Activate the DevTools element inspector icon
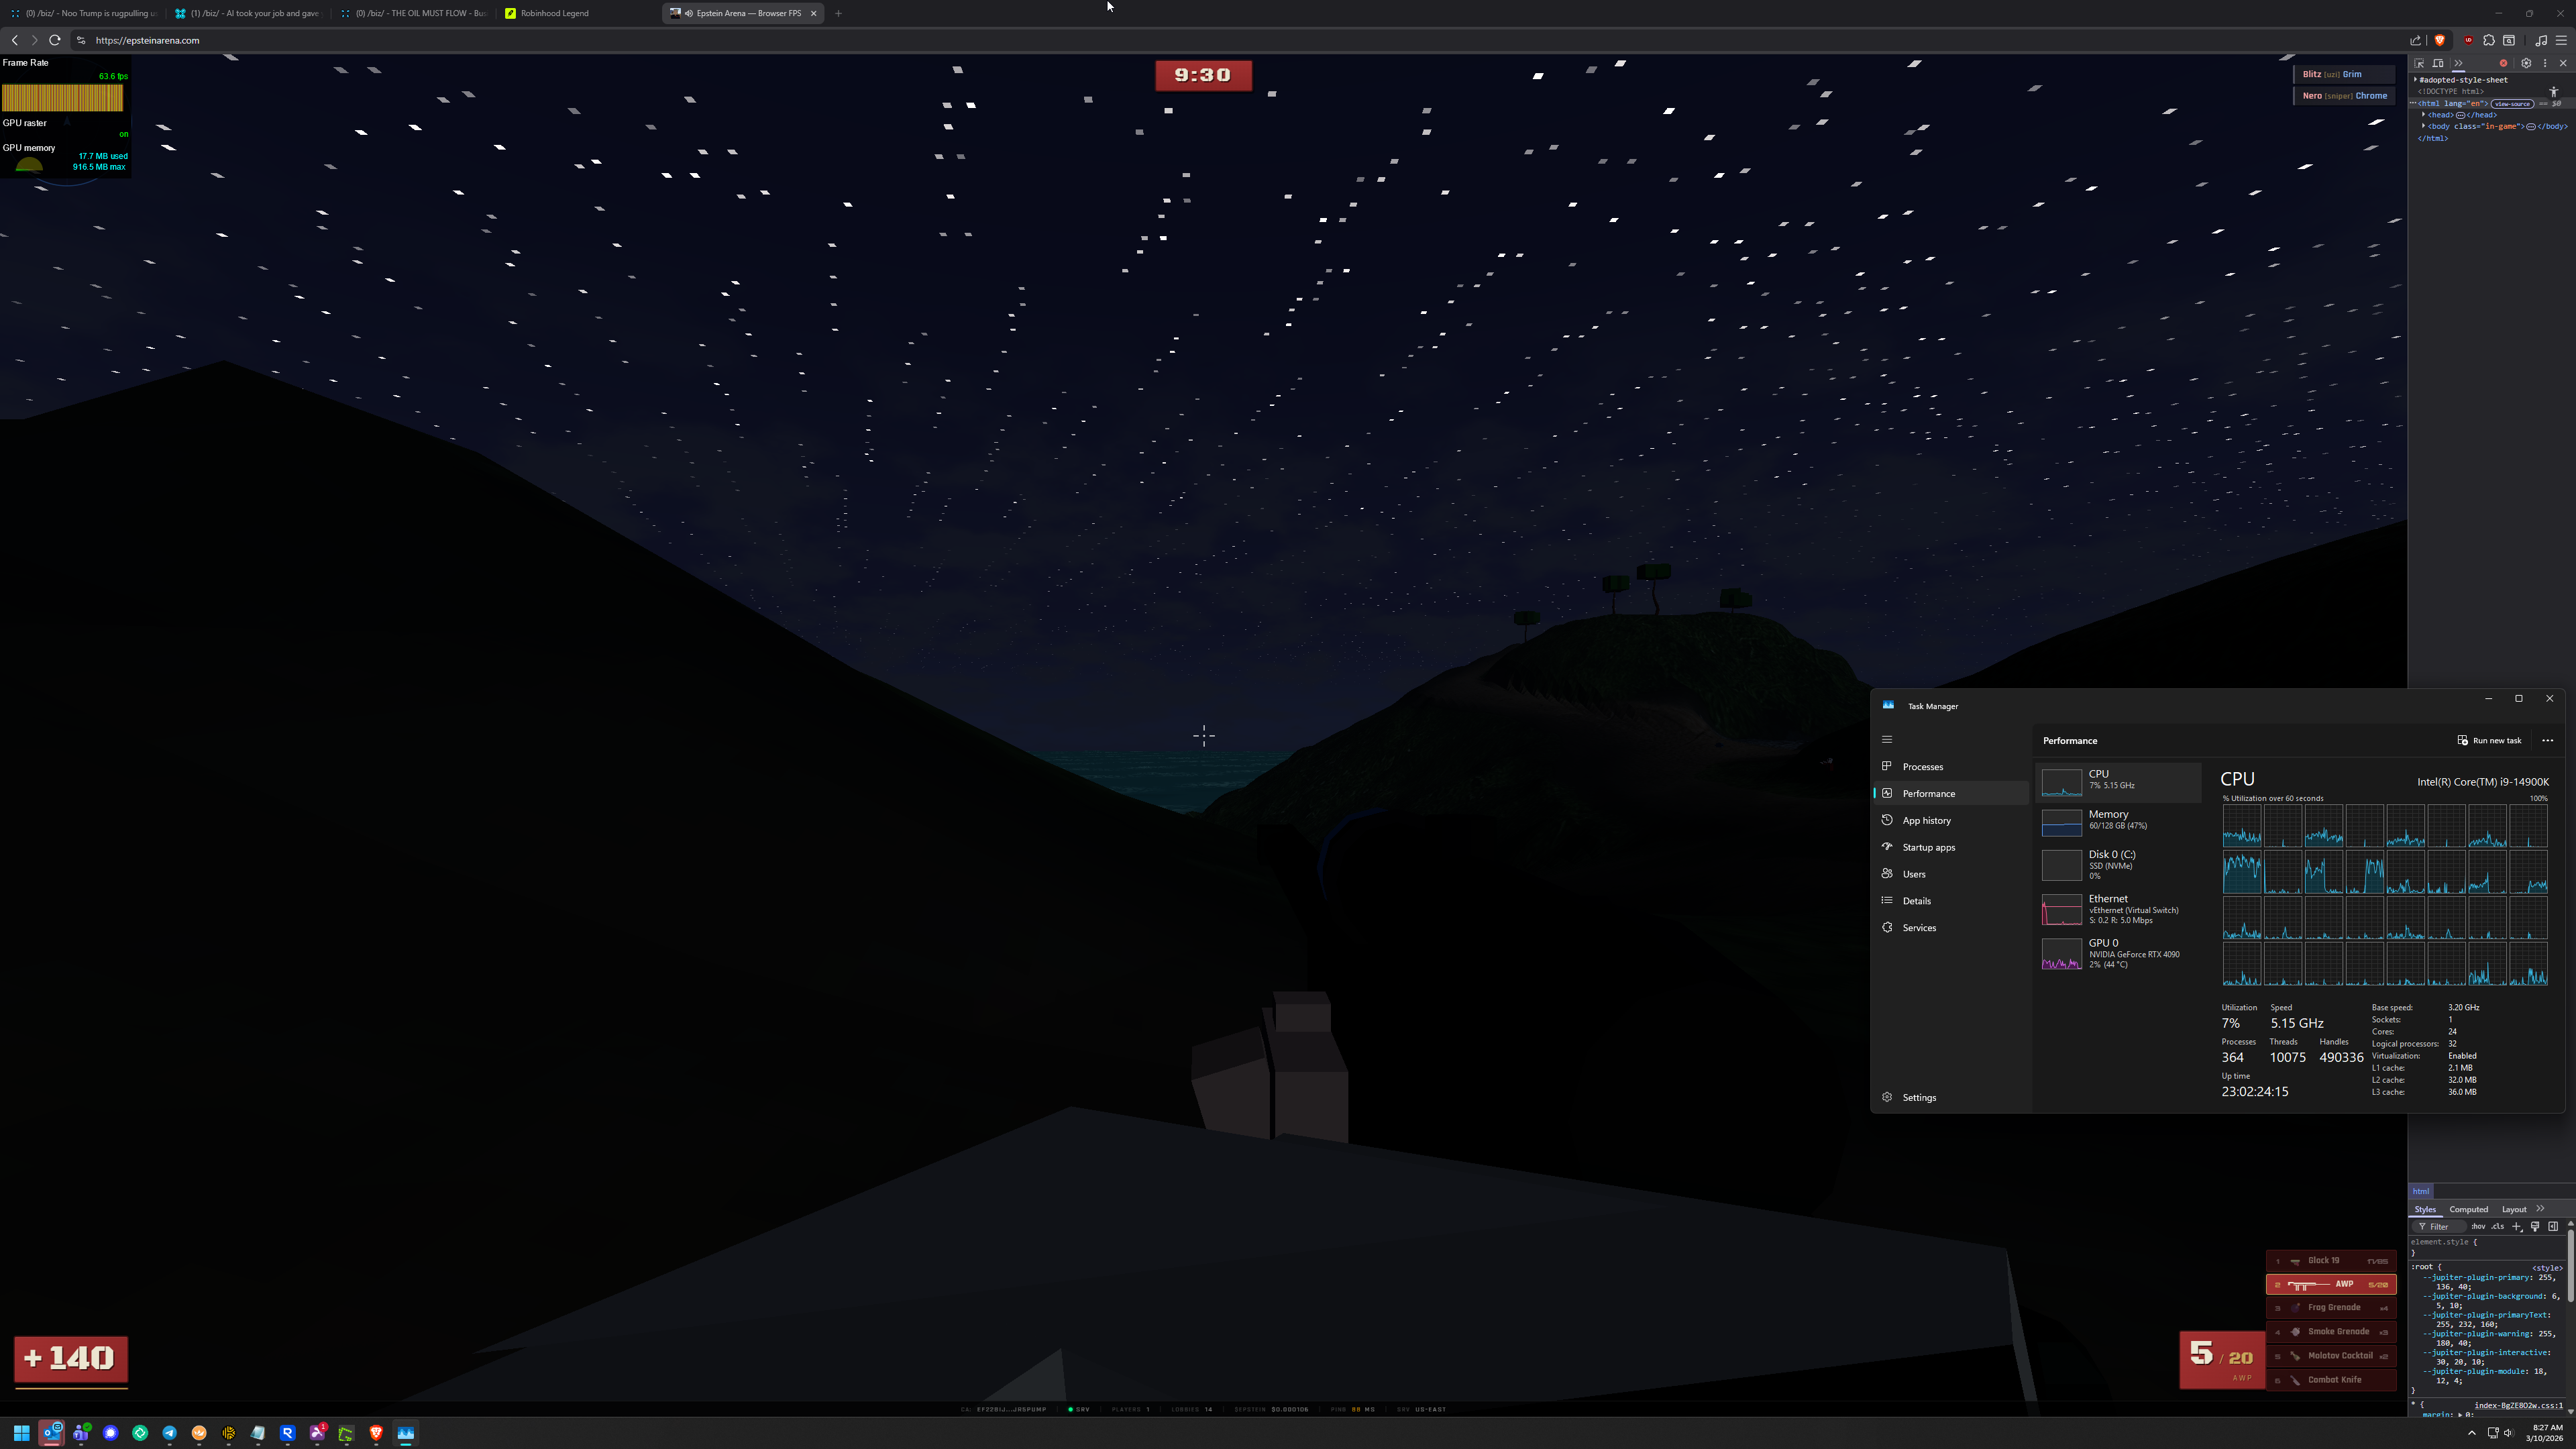 [x=2419, y=63]
